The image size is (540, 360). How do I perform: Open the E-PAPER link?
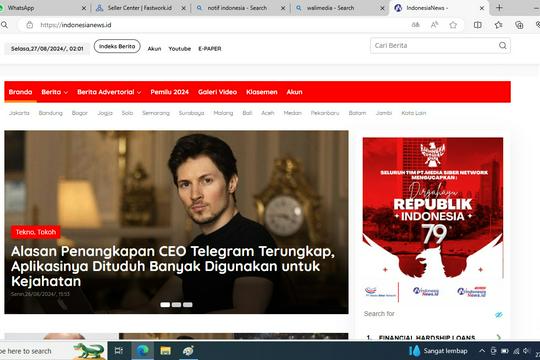click(210, 49)
